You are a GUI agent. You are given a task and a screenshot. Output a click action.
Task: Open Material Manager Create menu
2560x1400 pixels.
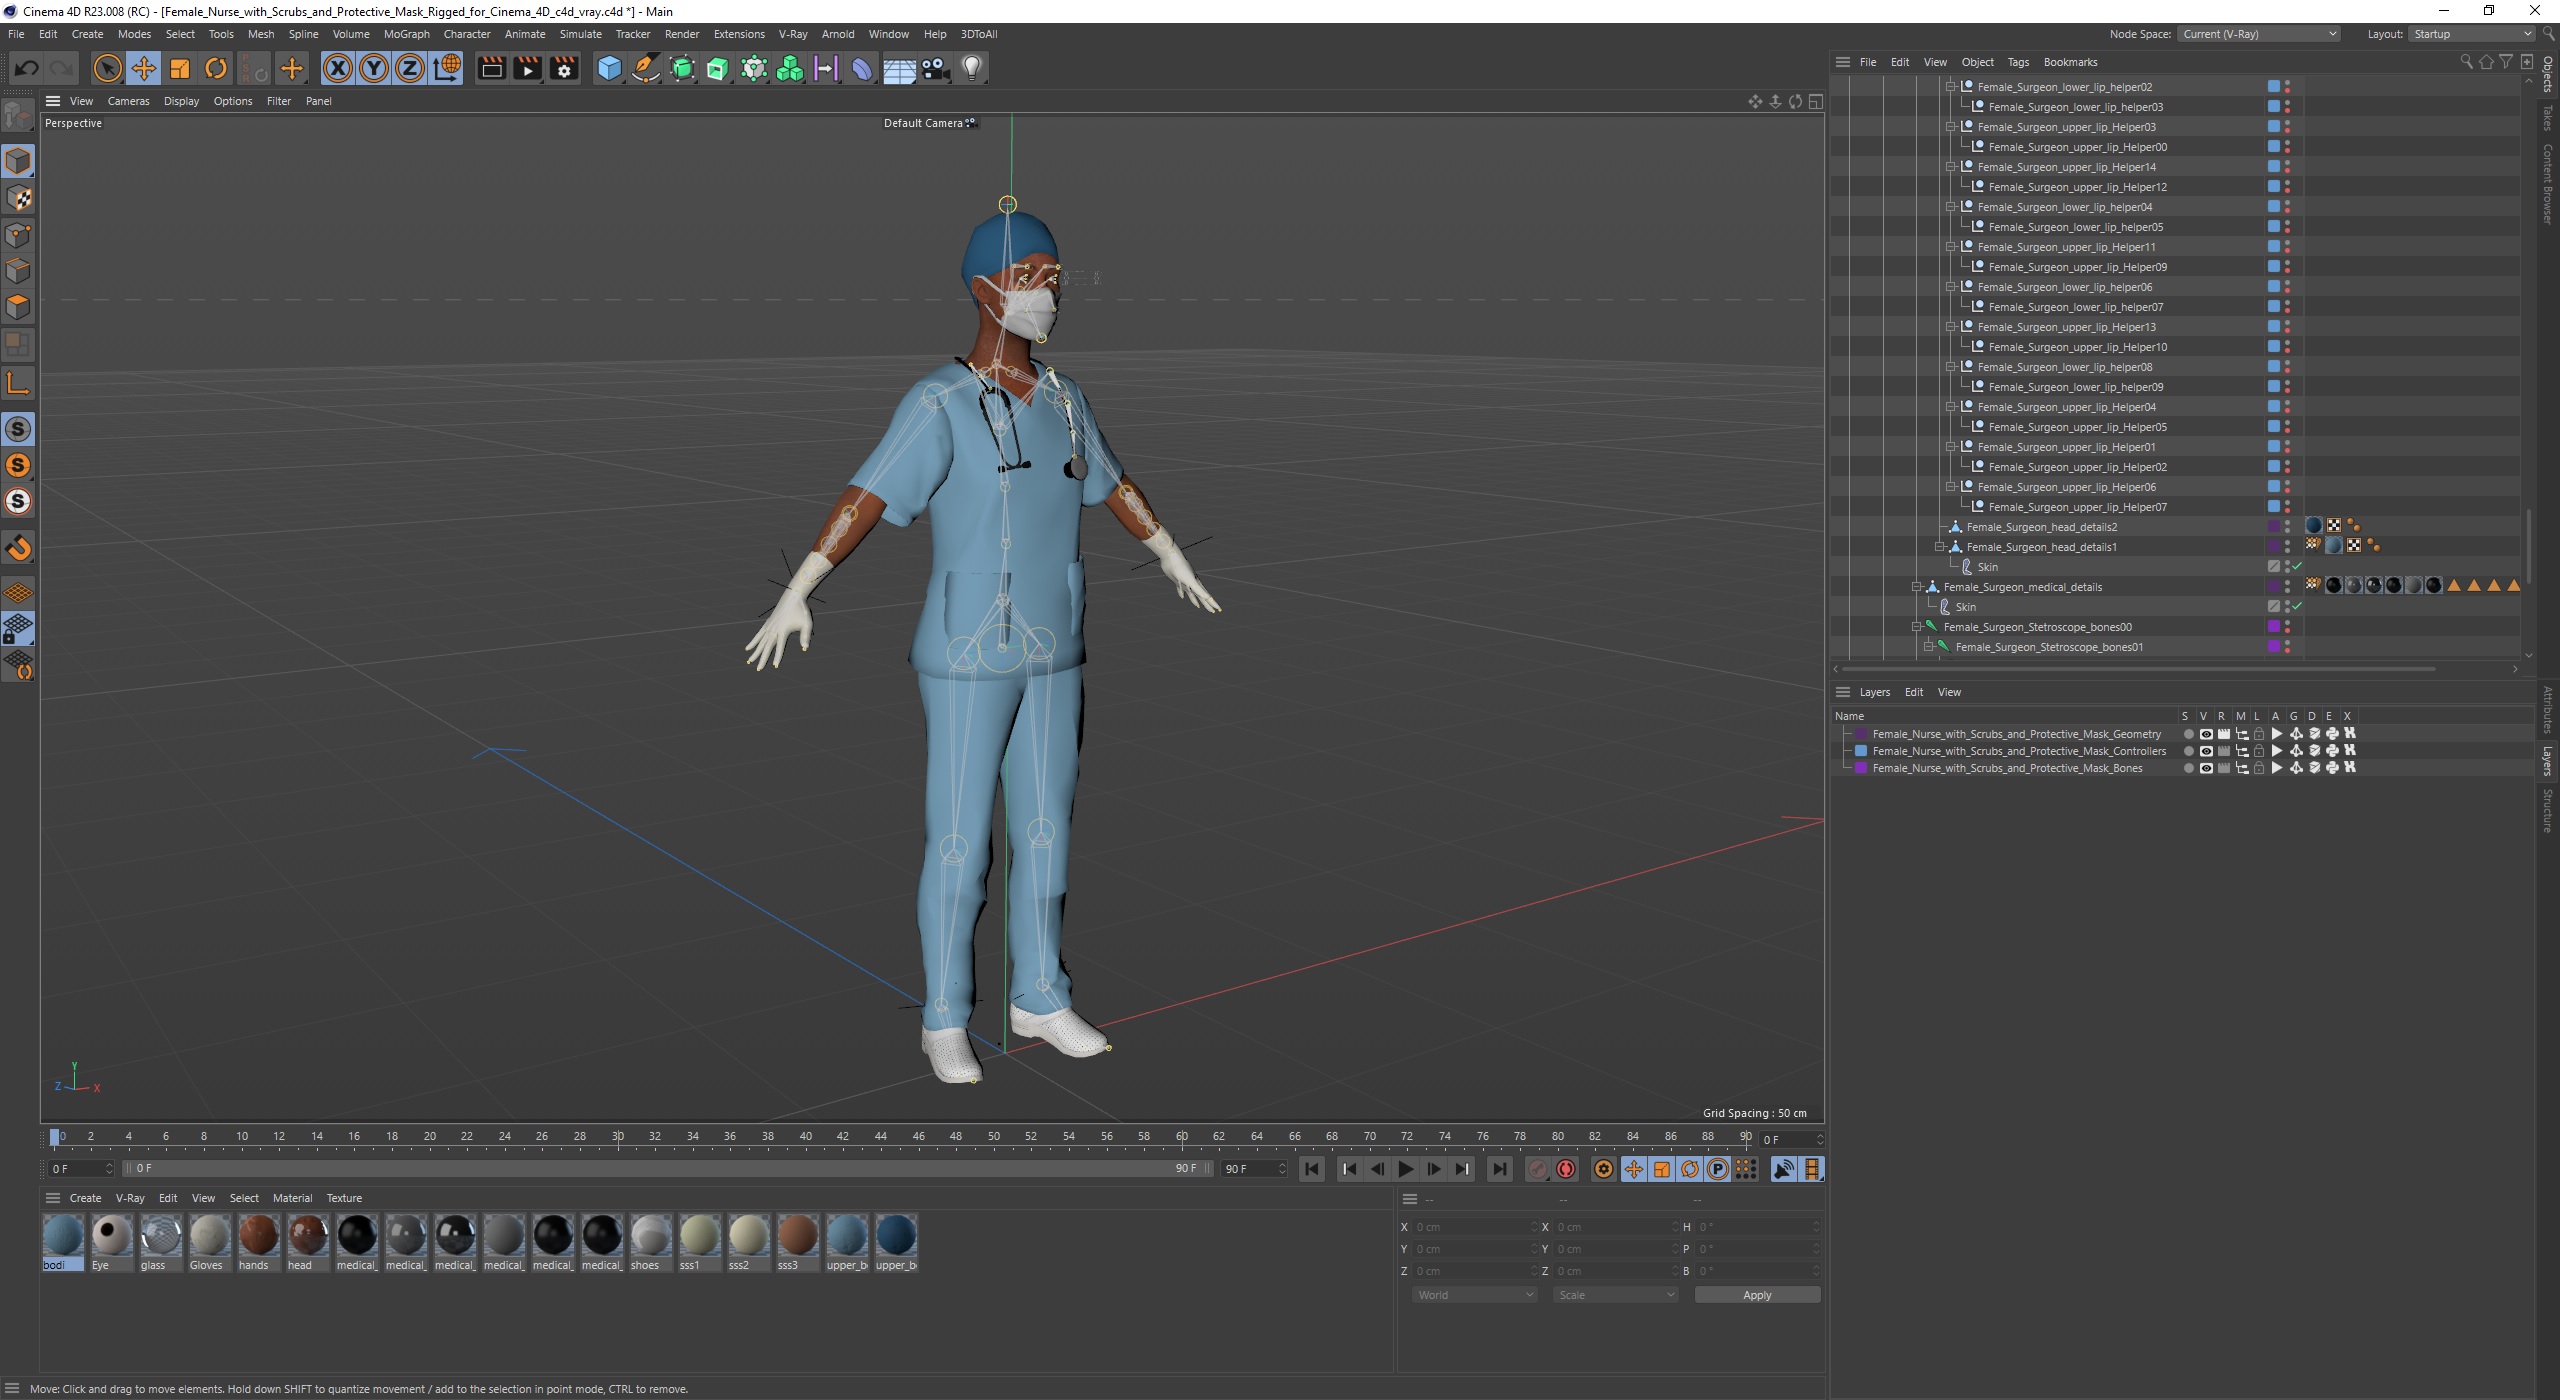tap(85, 1198)
